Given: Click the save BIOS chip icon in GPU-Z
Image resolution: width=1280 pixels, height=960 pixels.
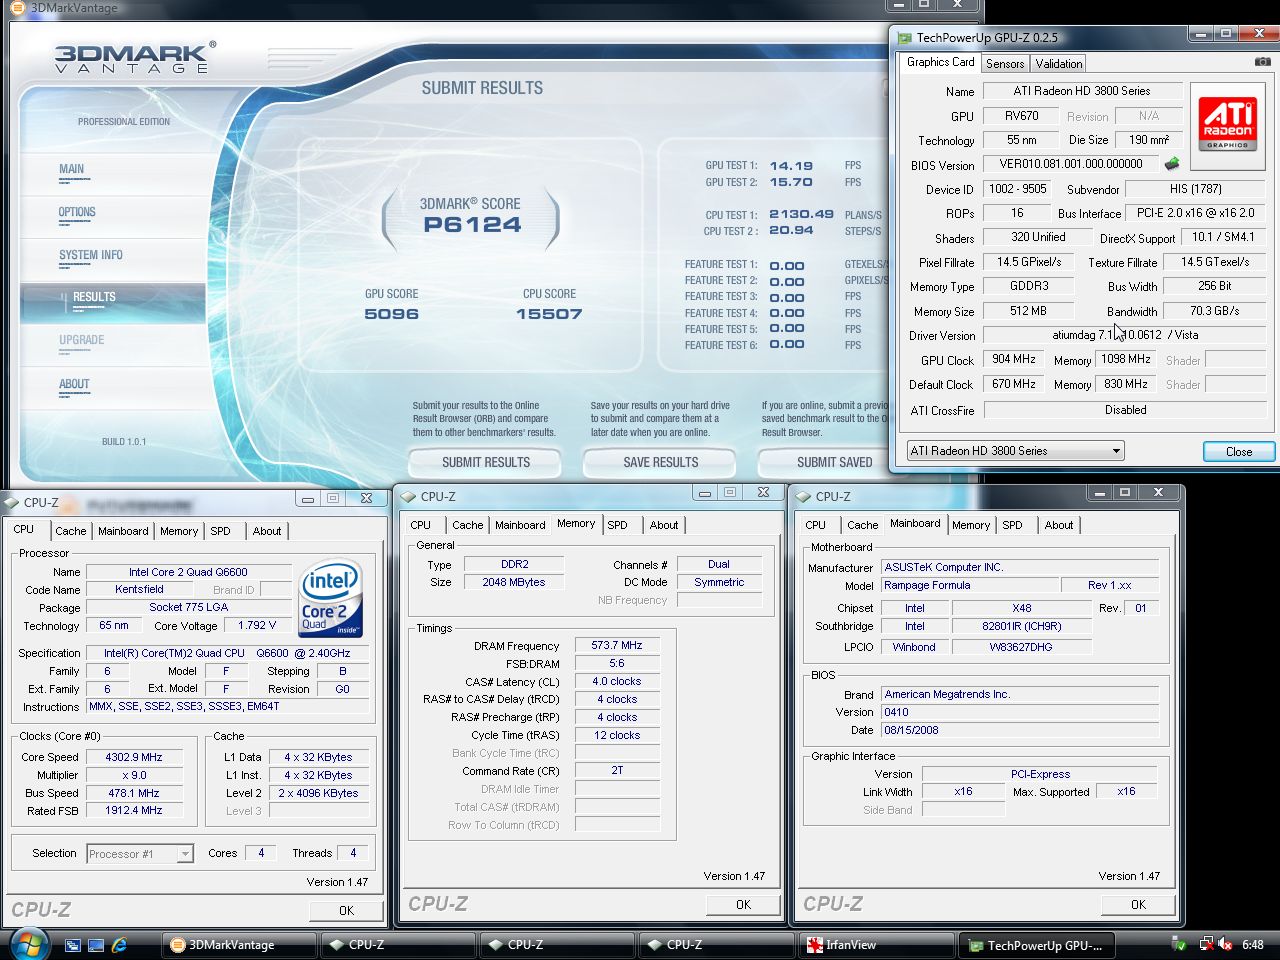Looking at the screenshot, I should 1172,164.
